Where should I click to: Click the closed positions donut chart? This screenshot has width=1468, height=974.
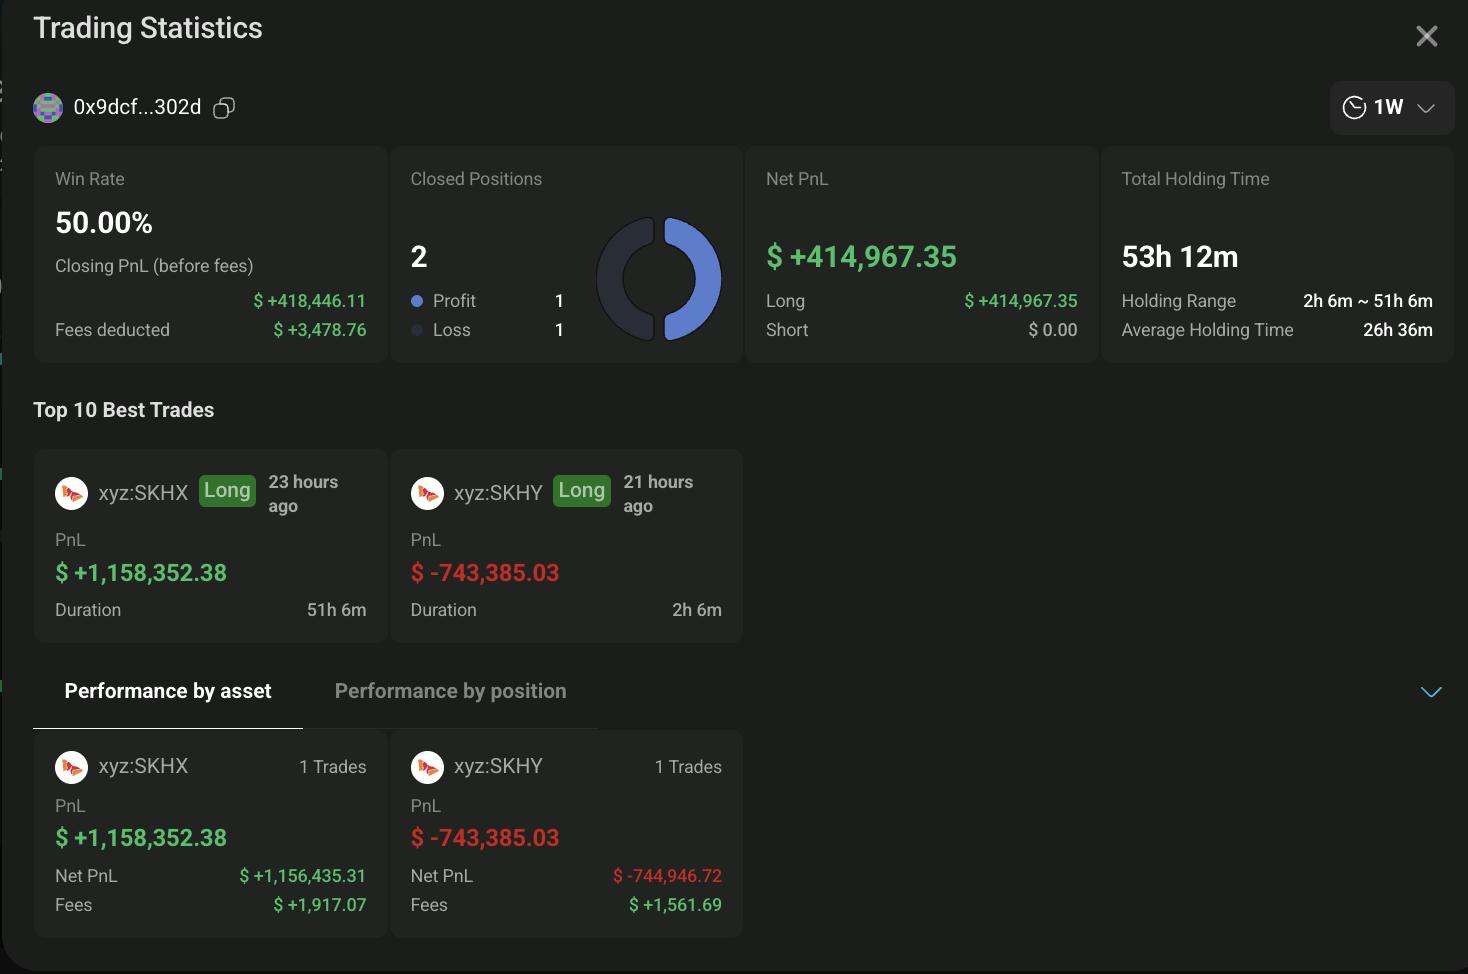pyautogui.click(x=659, y=279)
